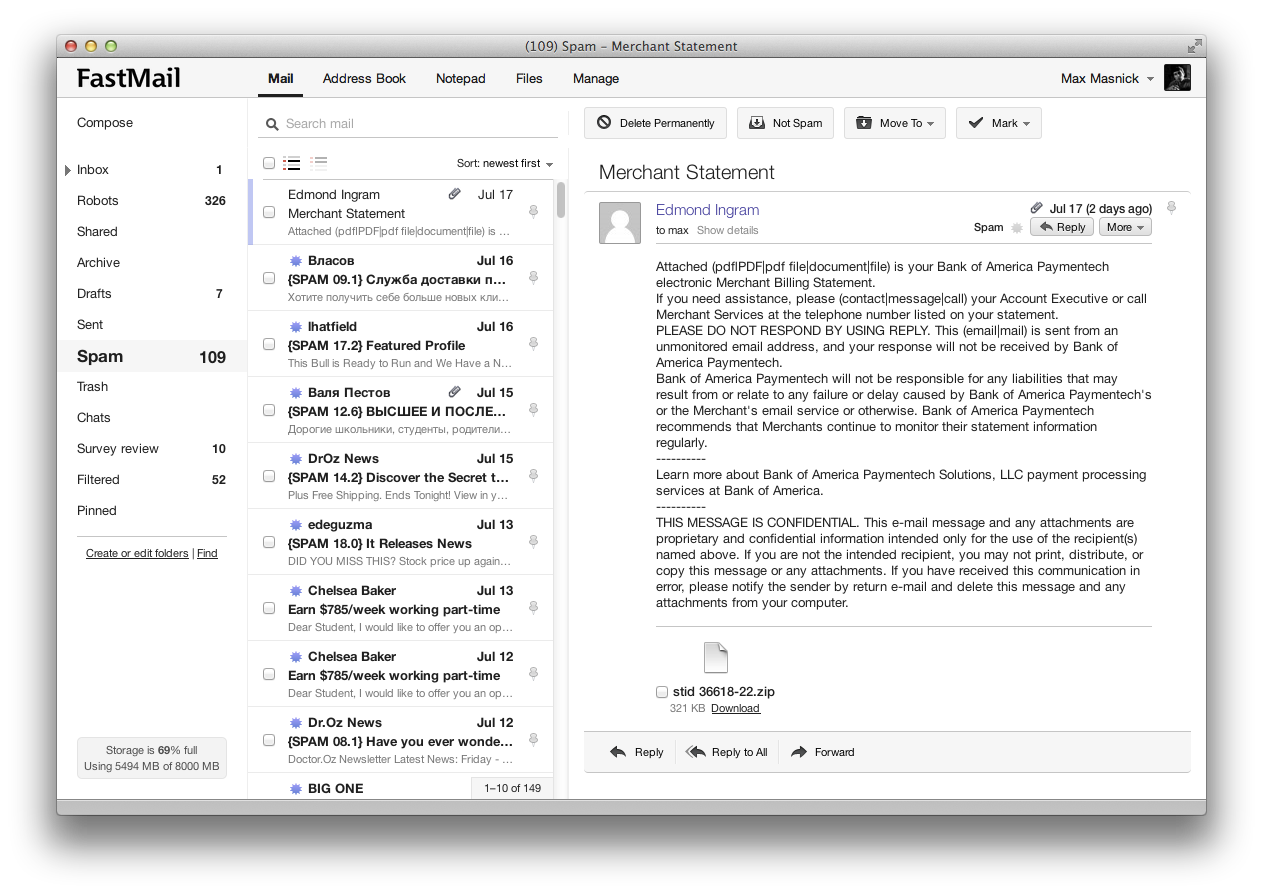This screenshot has width=1263, height=894.
Task: Click the Not Spam button
Action: [786, 123]
